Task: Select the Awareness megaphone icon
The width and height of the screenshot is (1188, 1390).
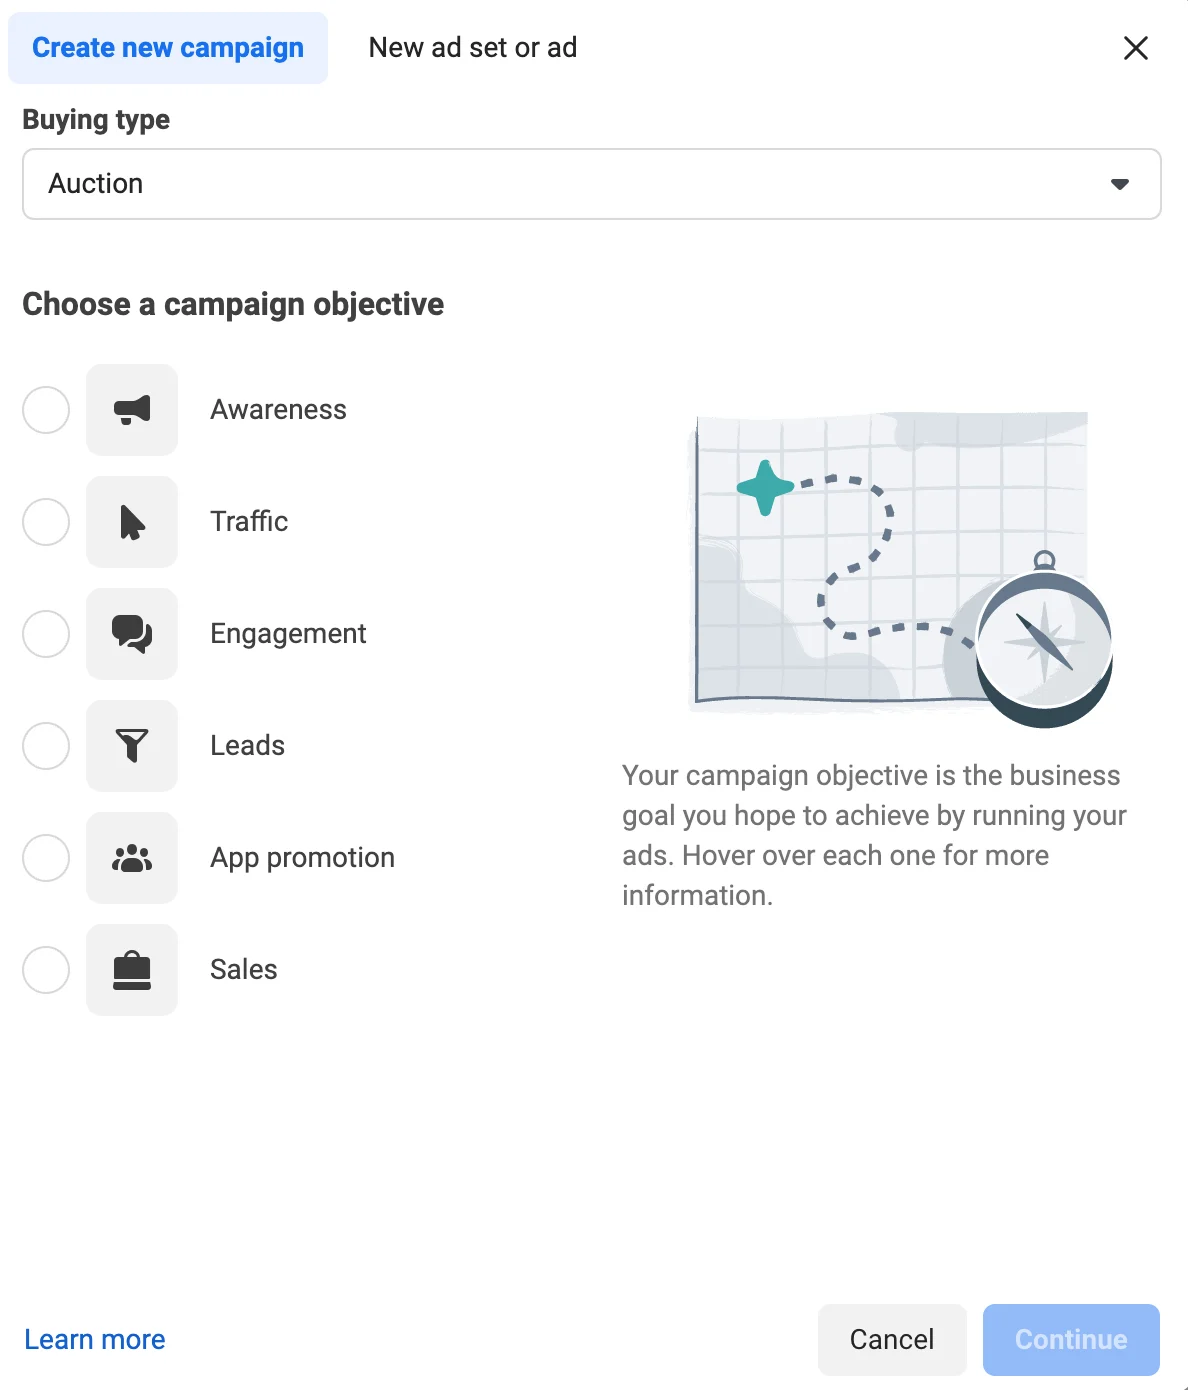Action: (132, 409)
